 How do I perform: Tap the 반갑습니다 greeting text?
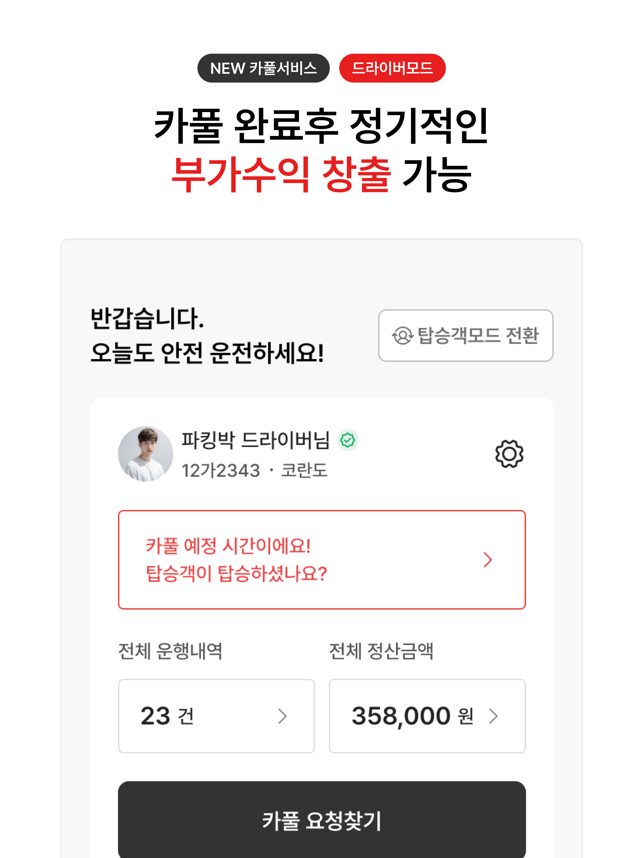tap(147, 320)
